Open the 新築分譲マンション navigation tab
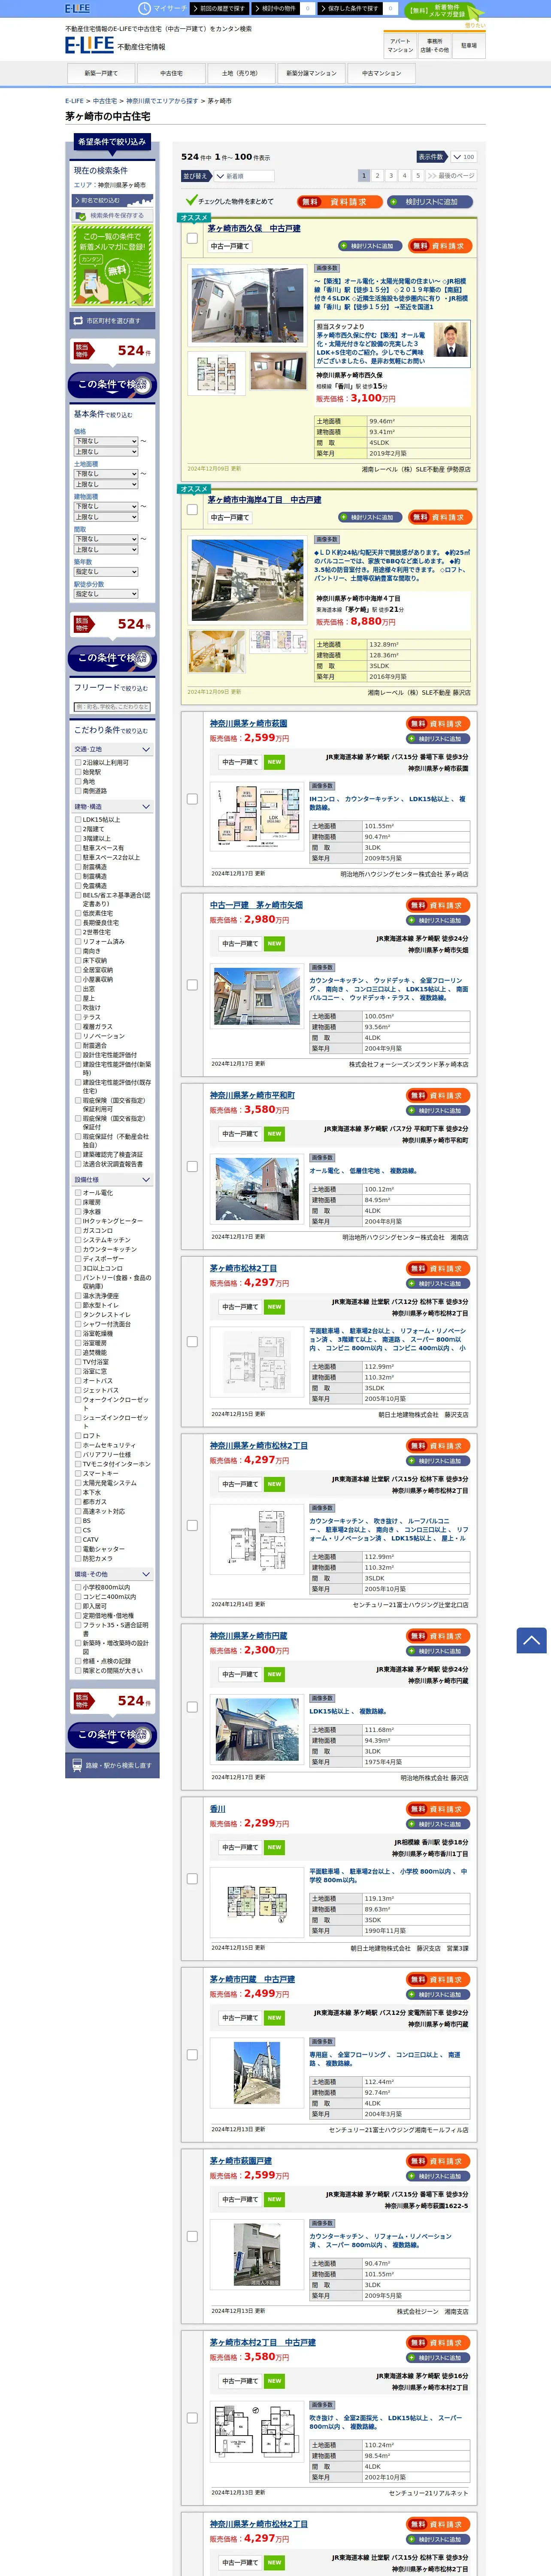551x2576 pixels. click(x=311, y=73)
